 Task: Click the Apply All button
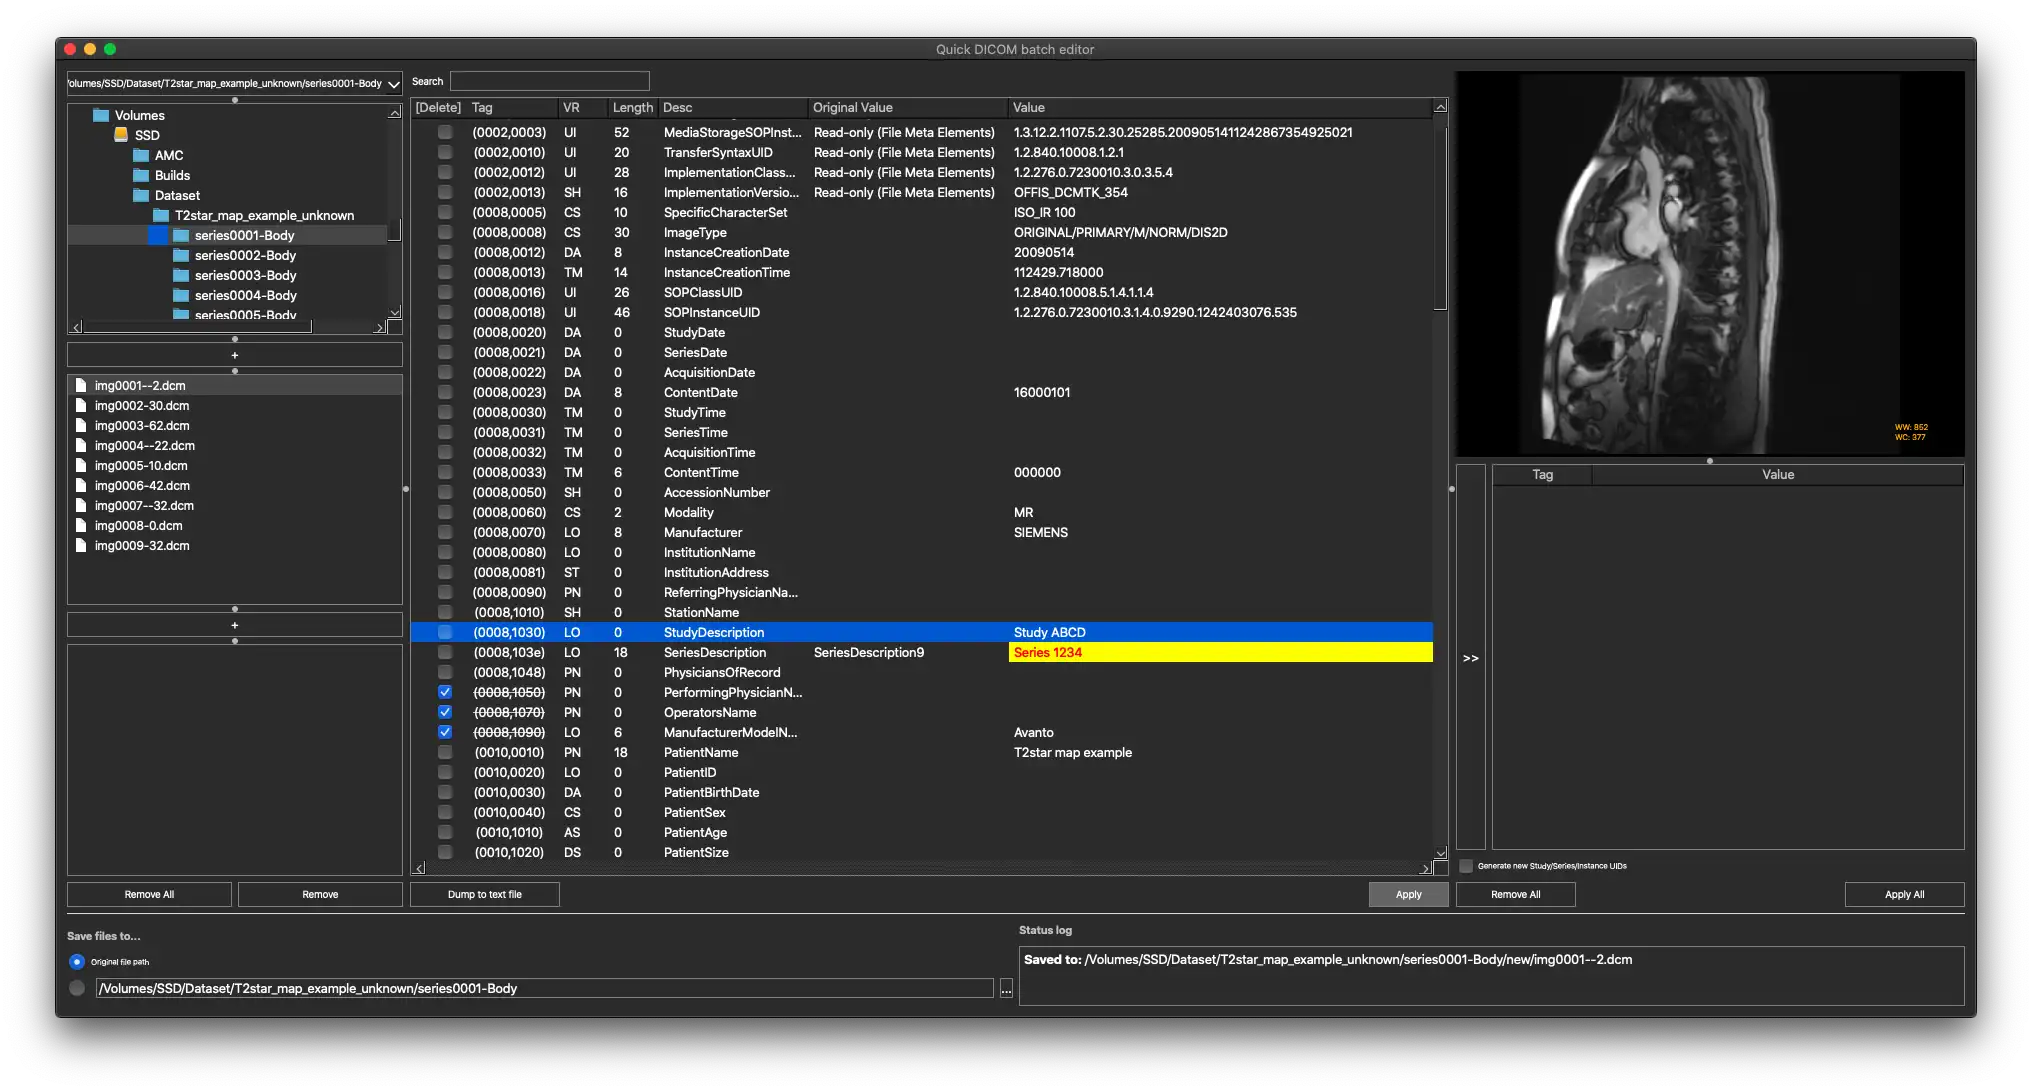pyautogui.click(x=1906, y=893)
